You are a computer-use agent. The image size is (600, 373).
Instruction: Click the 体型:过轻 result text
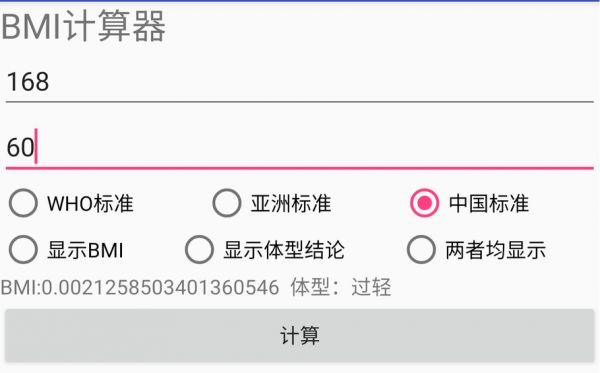[341, 287]
